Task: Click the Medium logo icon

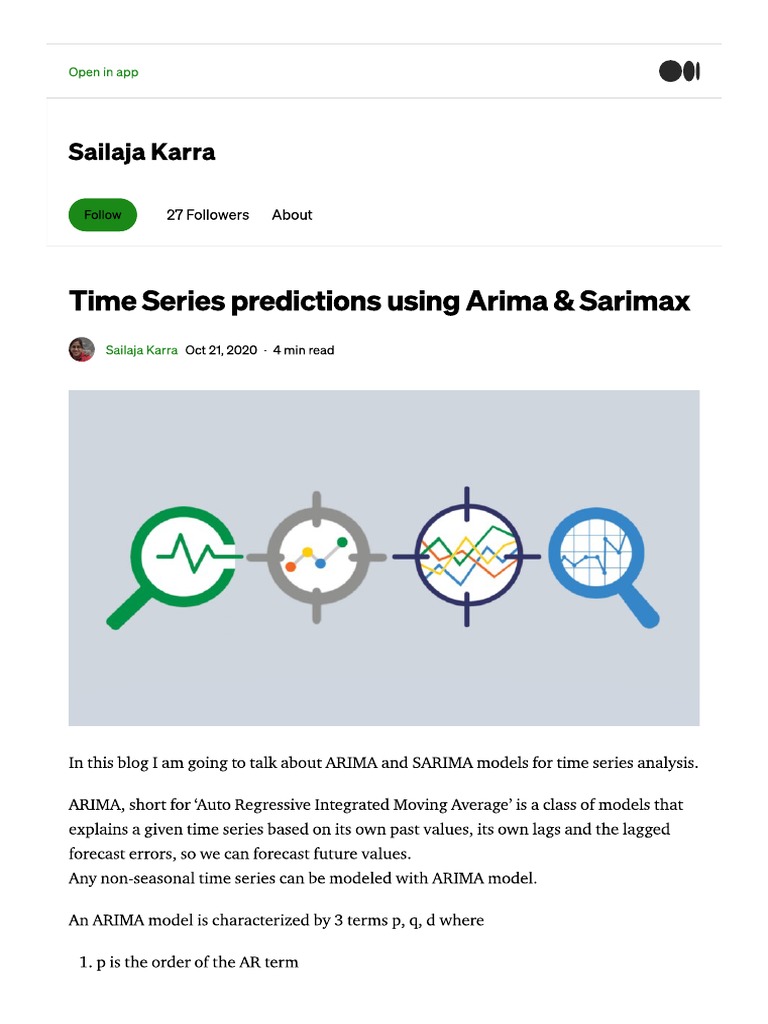Action: click(679, 71)
